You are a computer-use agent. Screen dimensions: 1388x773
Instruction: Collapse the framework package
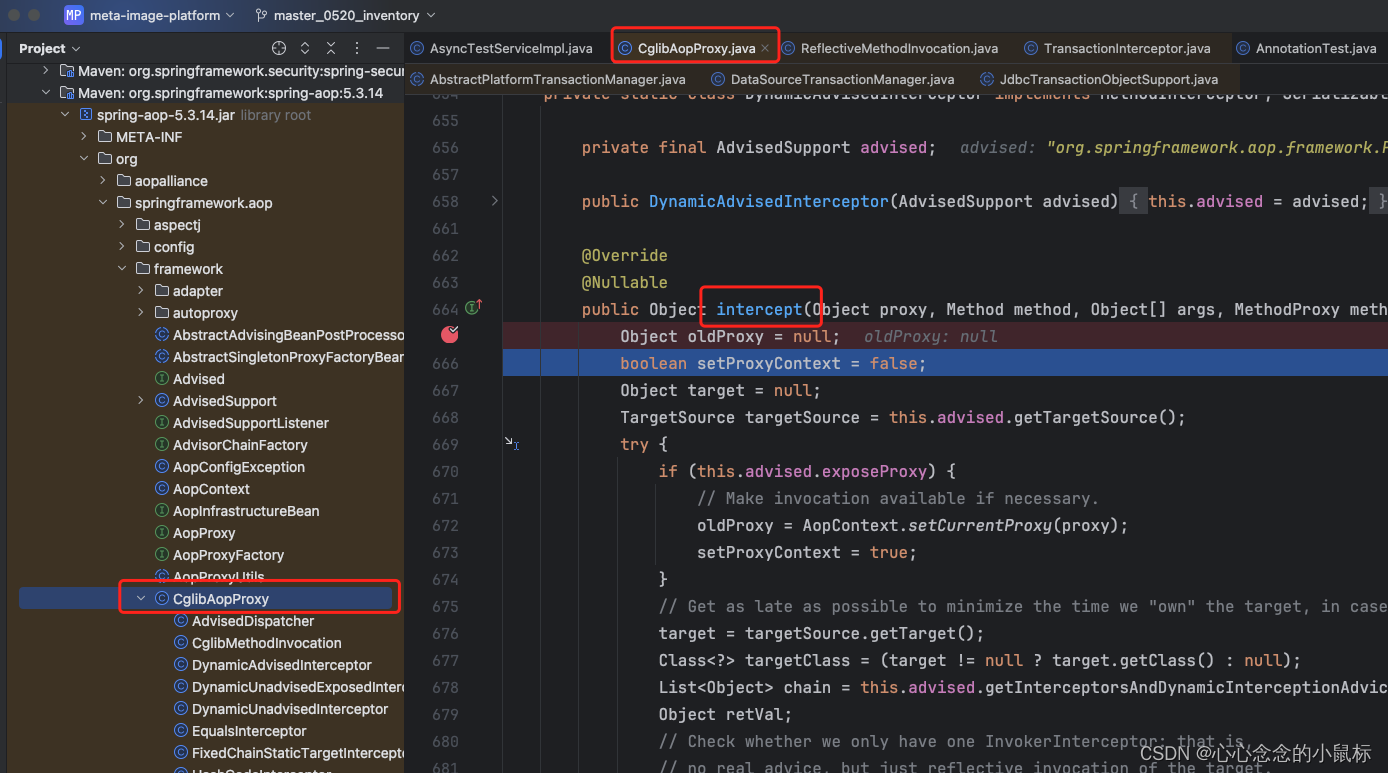(123, 269)
